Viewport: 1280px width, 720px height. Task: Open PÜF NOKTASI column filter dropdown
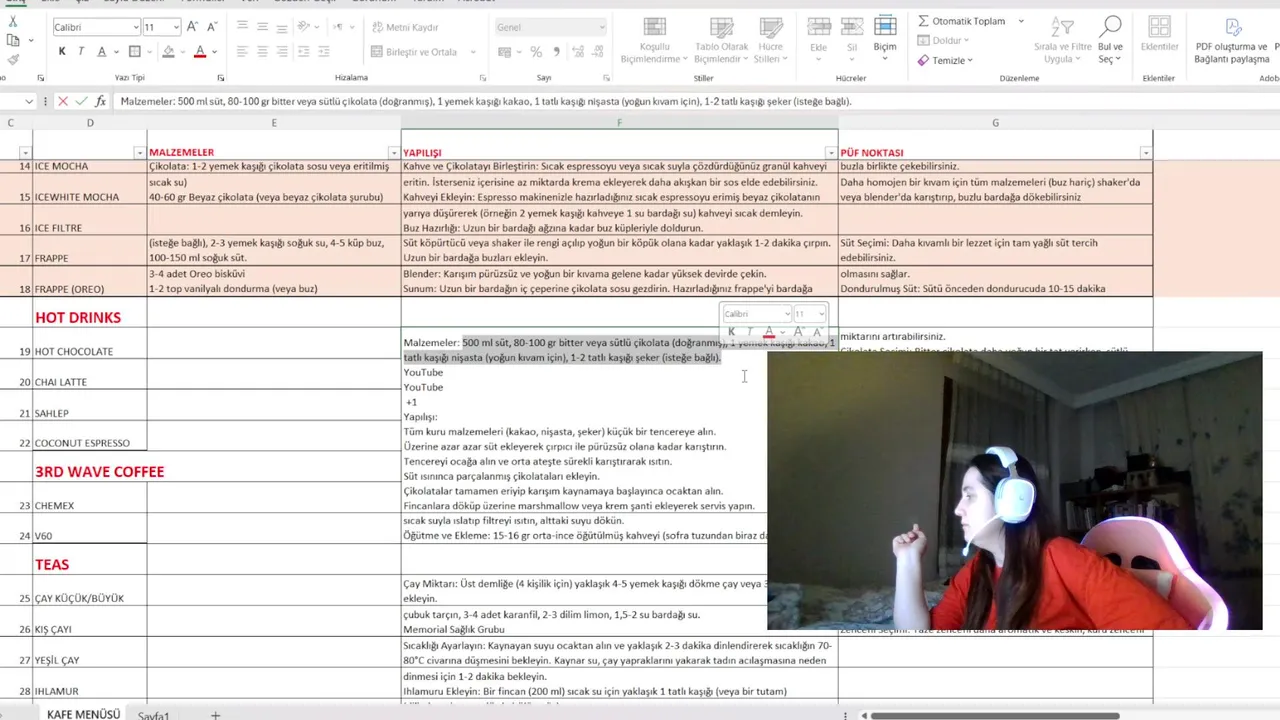tap(1146, 153)
